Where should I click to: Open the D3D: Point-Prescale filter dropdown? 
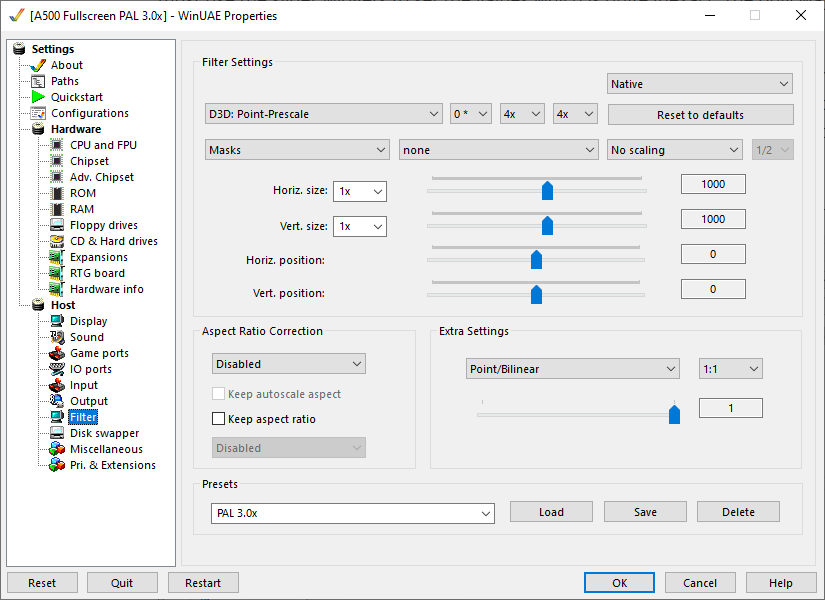(323, 114)
